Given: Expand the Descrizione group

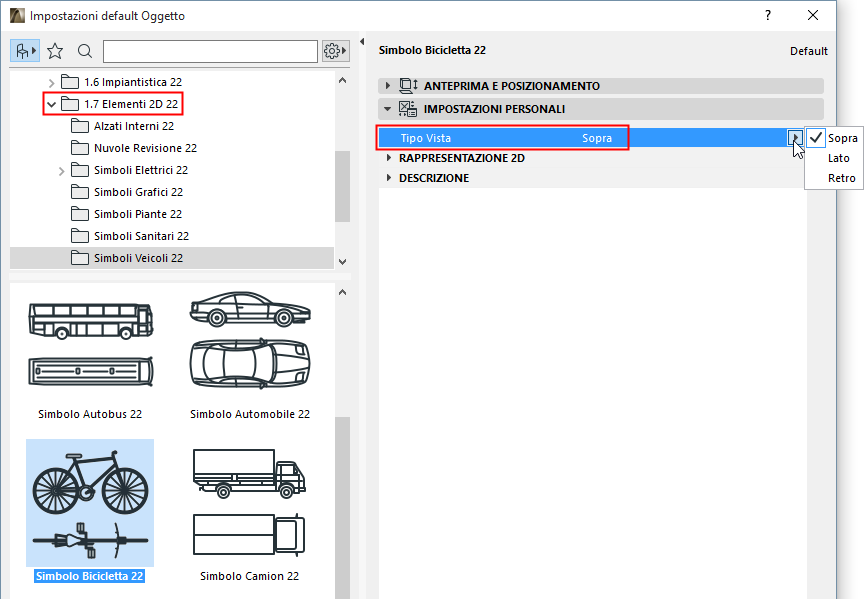Looking at the screenshot, I should point(389,178).
